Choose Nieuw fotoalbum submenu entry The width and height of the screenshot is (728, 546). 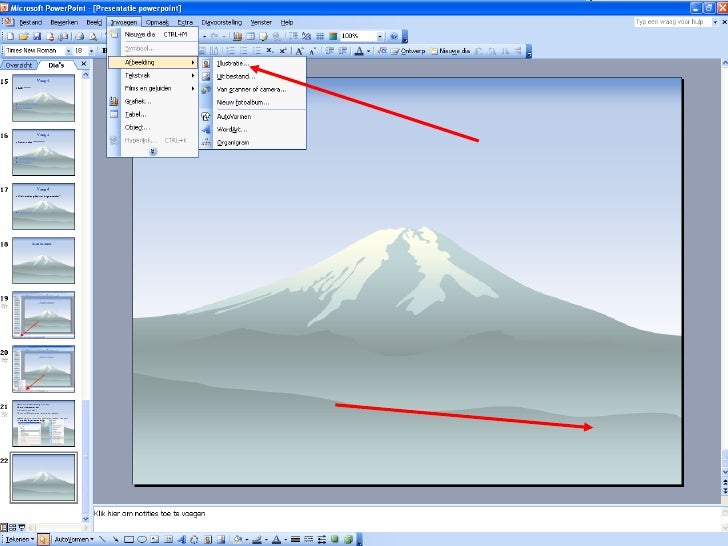pyautogui.click(x=253, y=102)
